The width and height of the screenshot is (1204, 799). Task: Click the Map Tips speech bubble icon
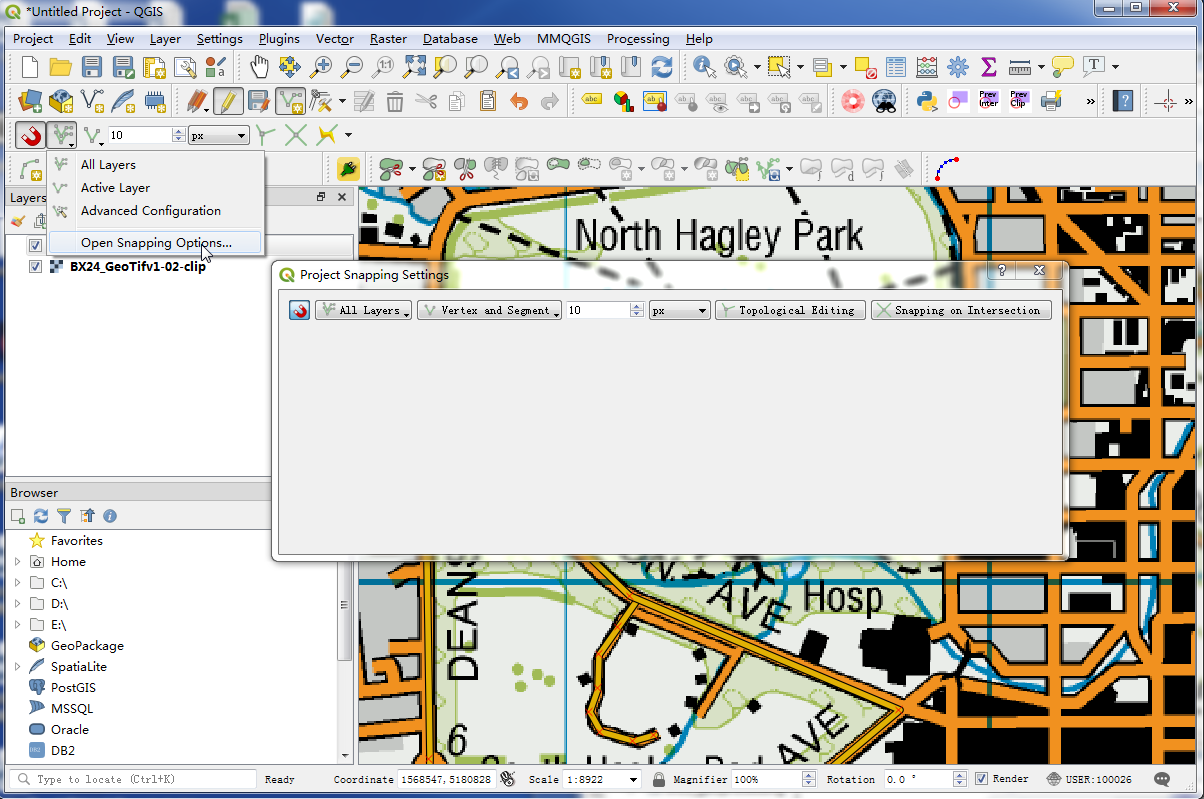pos(1063,67)
